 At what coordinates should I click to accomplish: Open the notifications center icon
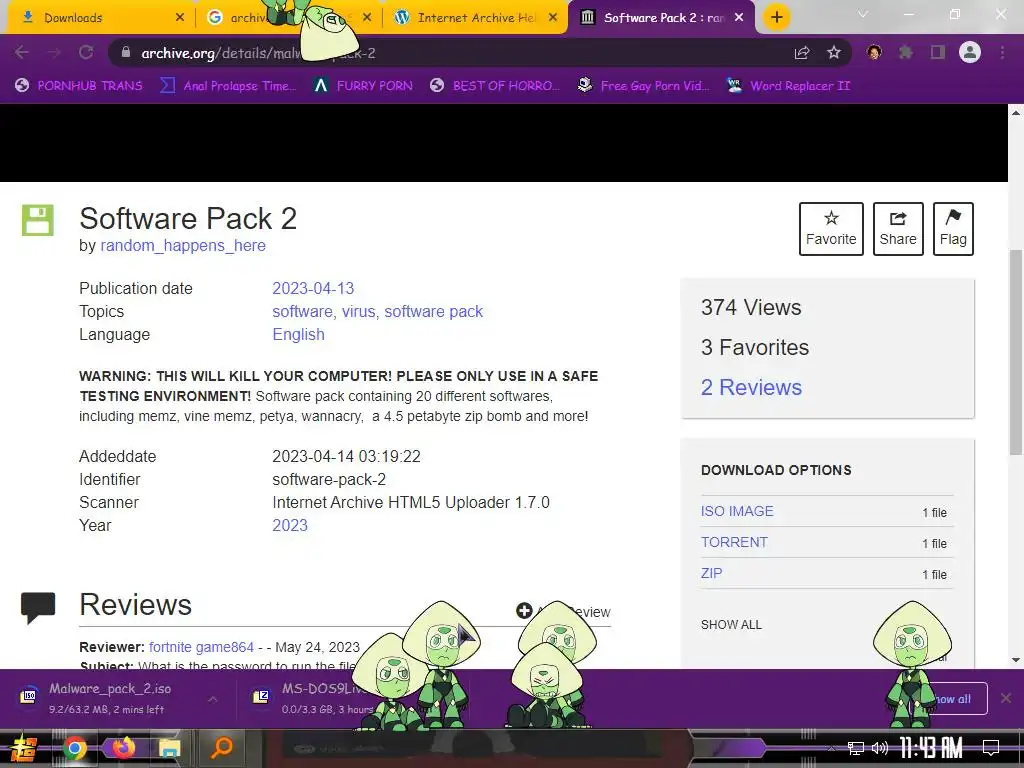tap(991, 748)
